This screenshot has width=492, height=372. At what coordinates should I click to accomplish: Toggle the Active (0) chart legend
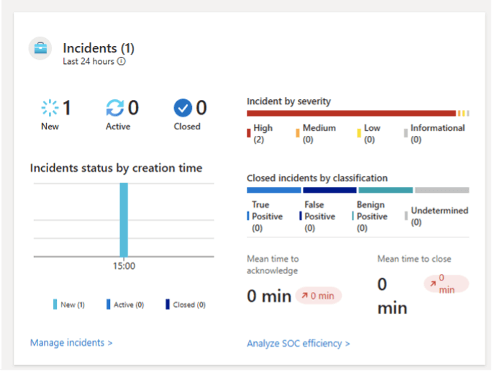coord(125,304)
